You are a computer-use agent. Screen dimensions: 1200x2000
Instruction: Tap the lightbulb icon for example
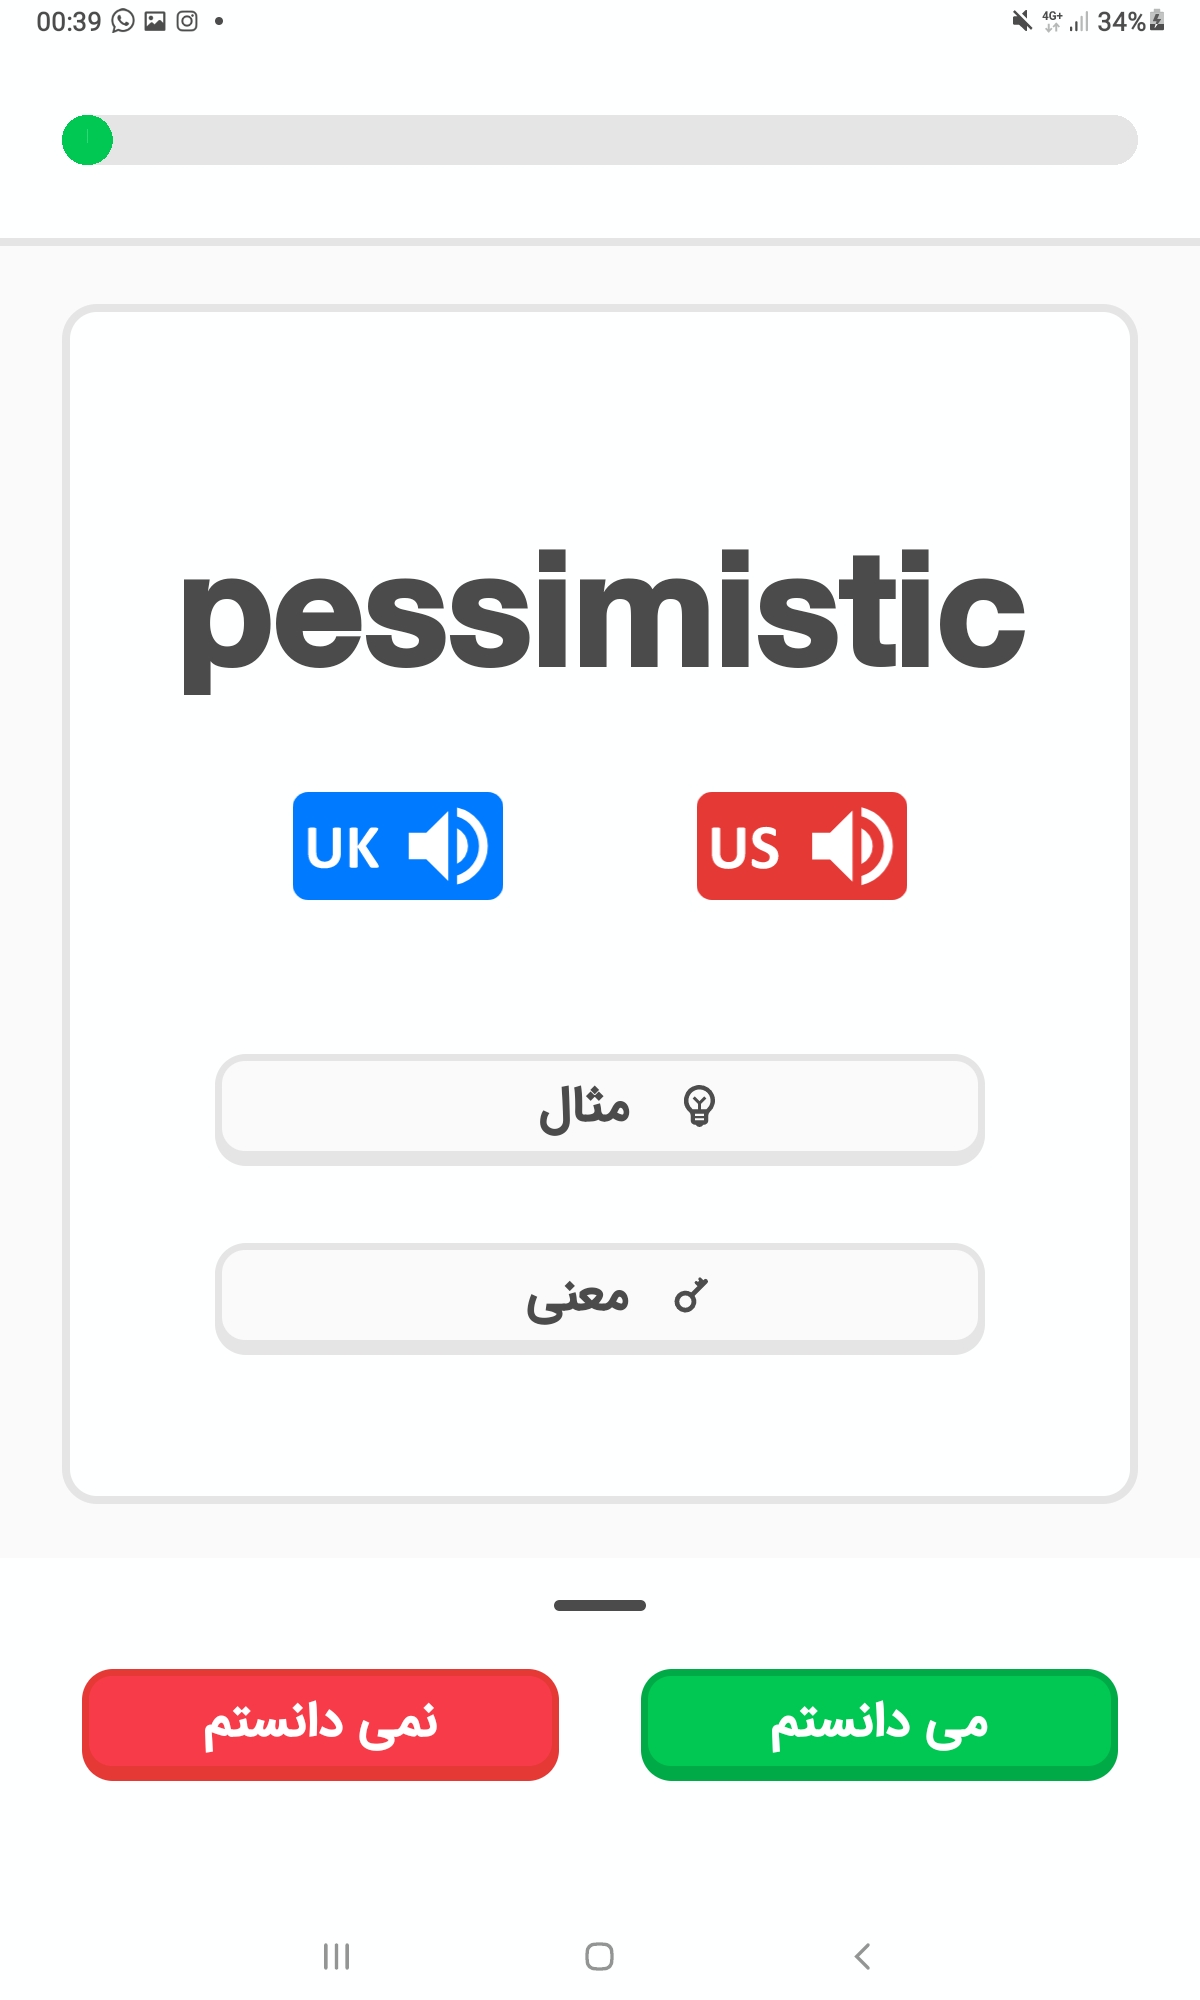click(699, 1107)
